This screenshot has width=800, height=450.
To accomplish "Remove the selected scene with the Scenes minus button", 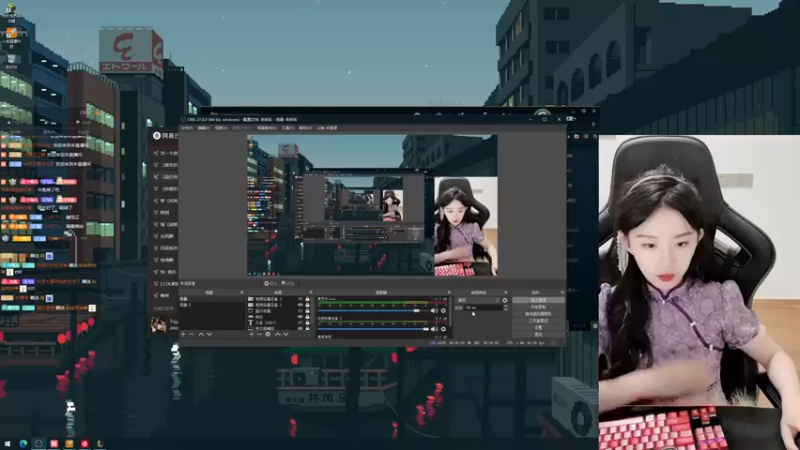I will point(191,334).
